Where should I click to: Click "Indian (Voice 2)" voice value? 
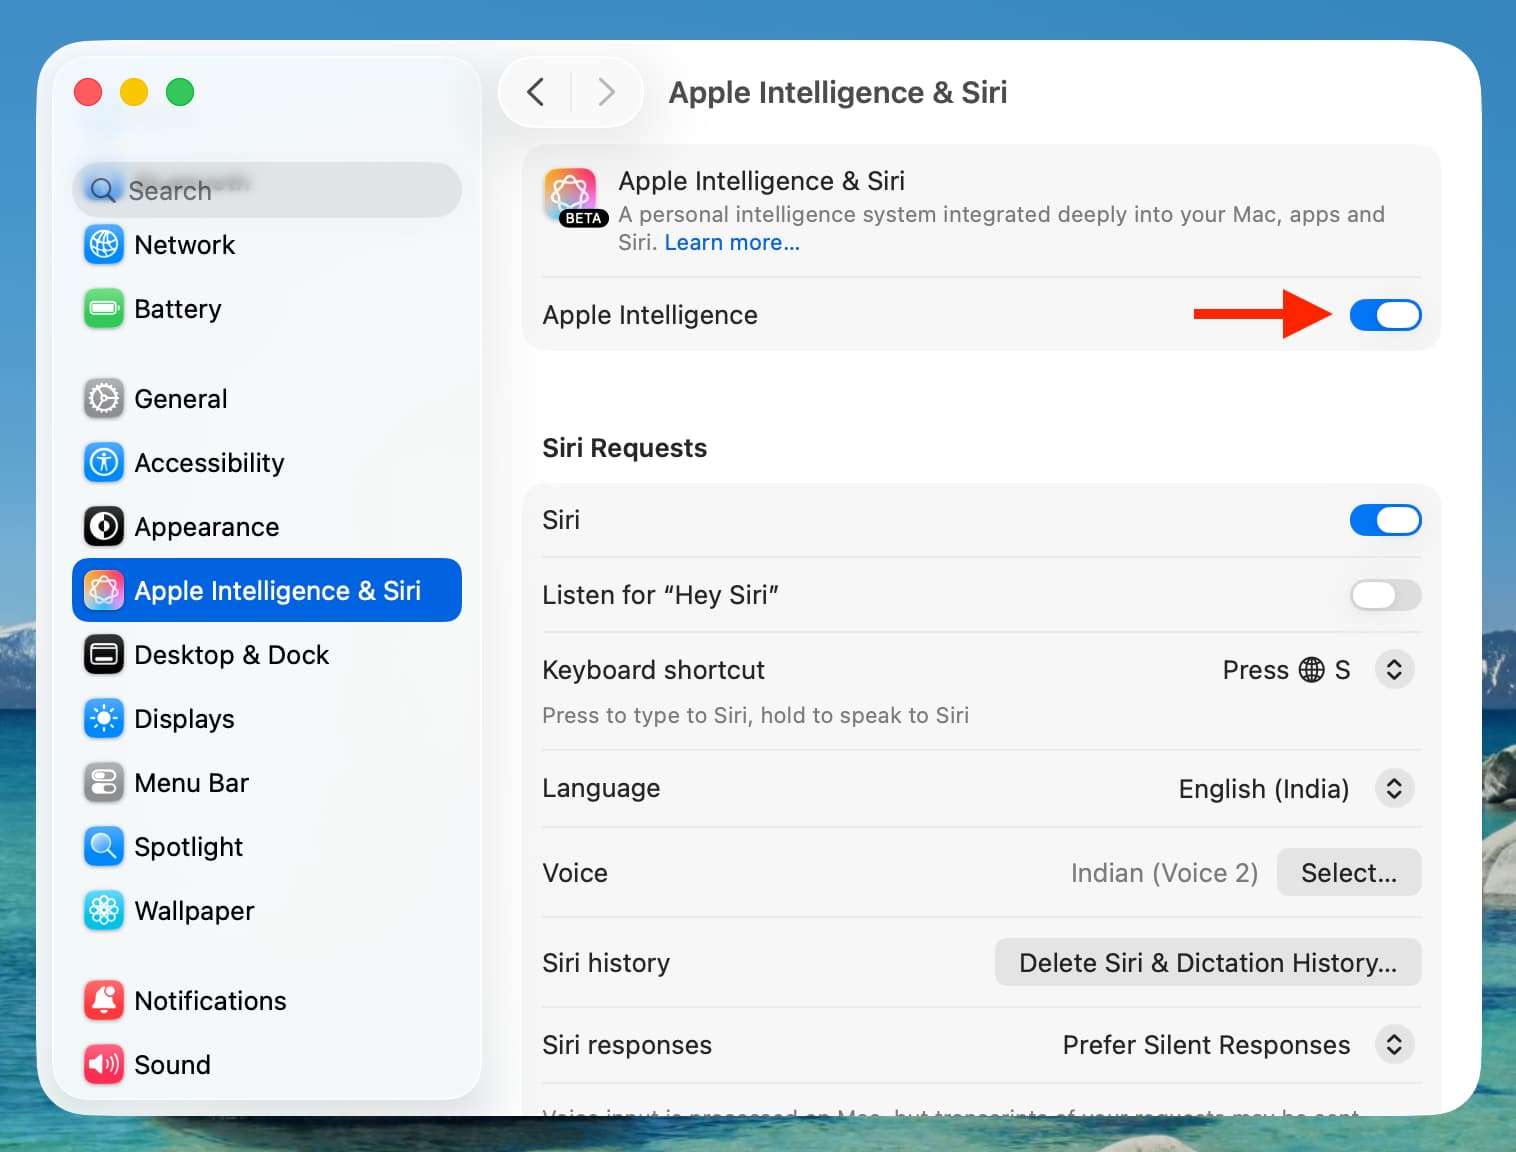(x=1164, y=873)
